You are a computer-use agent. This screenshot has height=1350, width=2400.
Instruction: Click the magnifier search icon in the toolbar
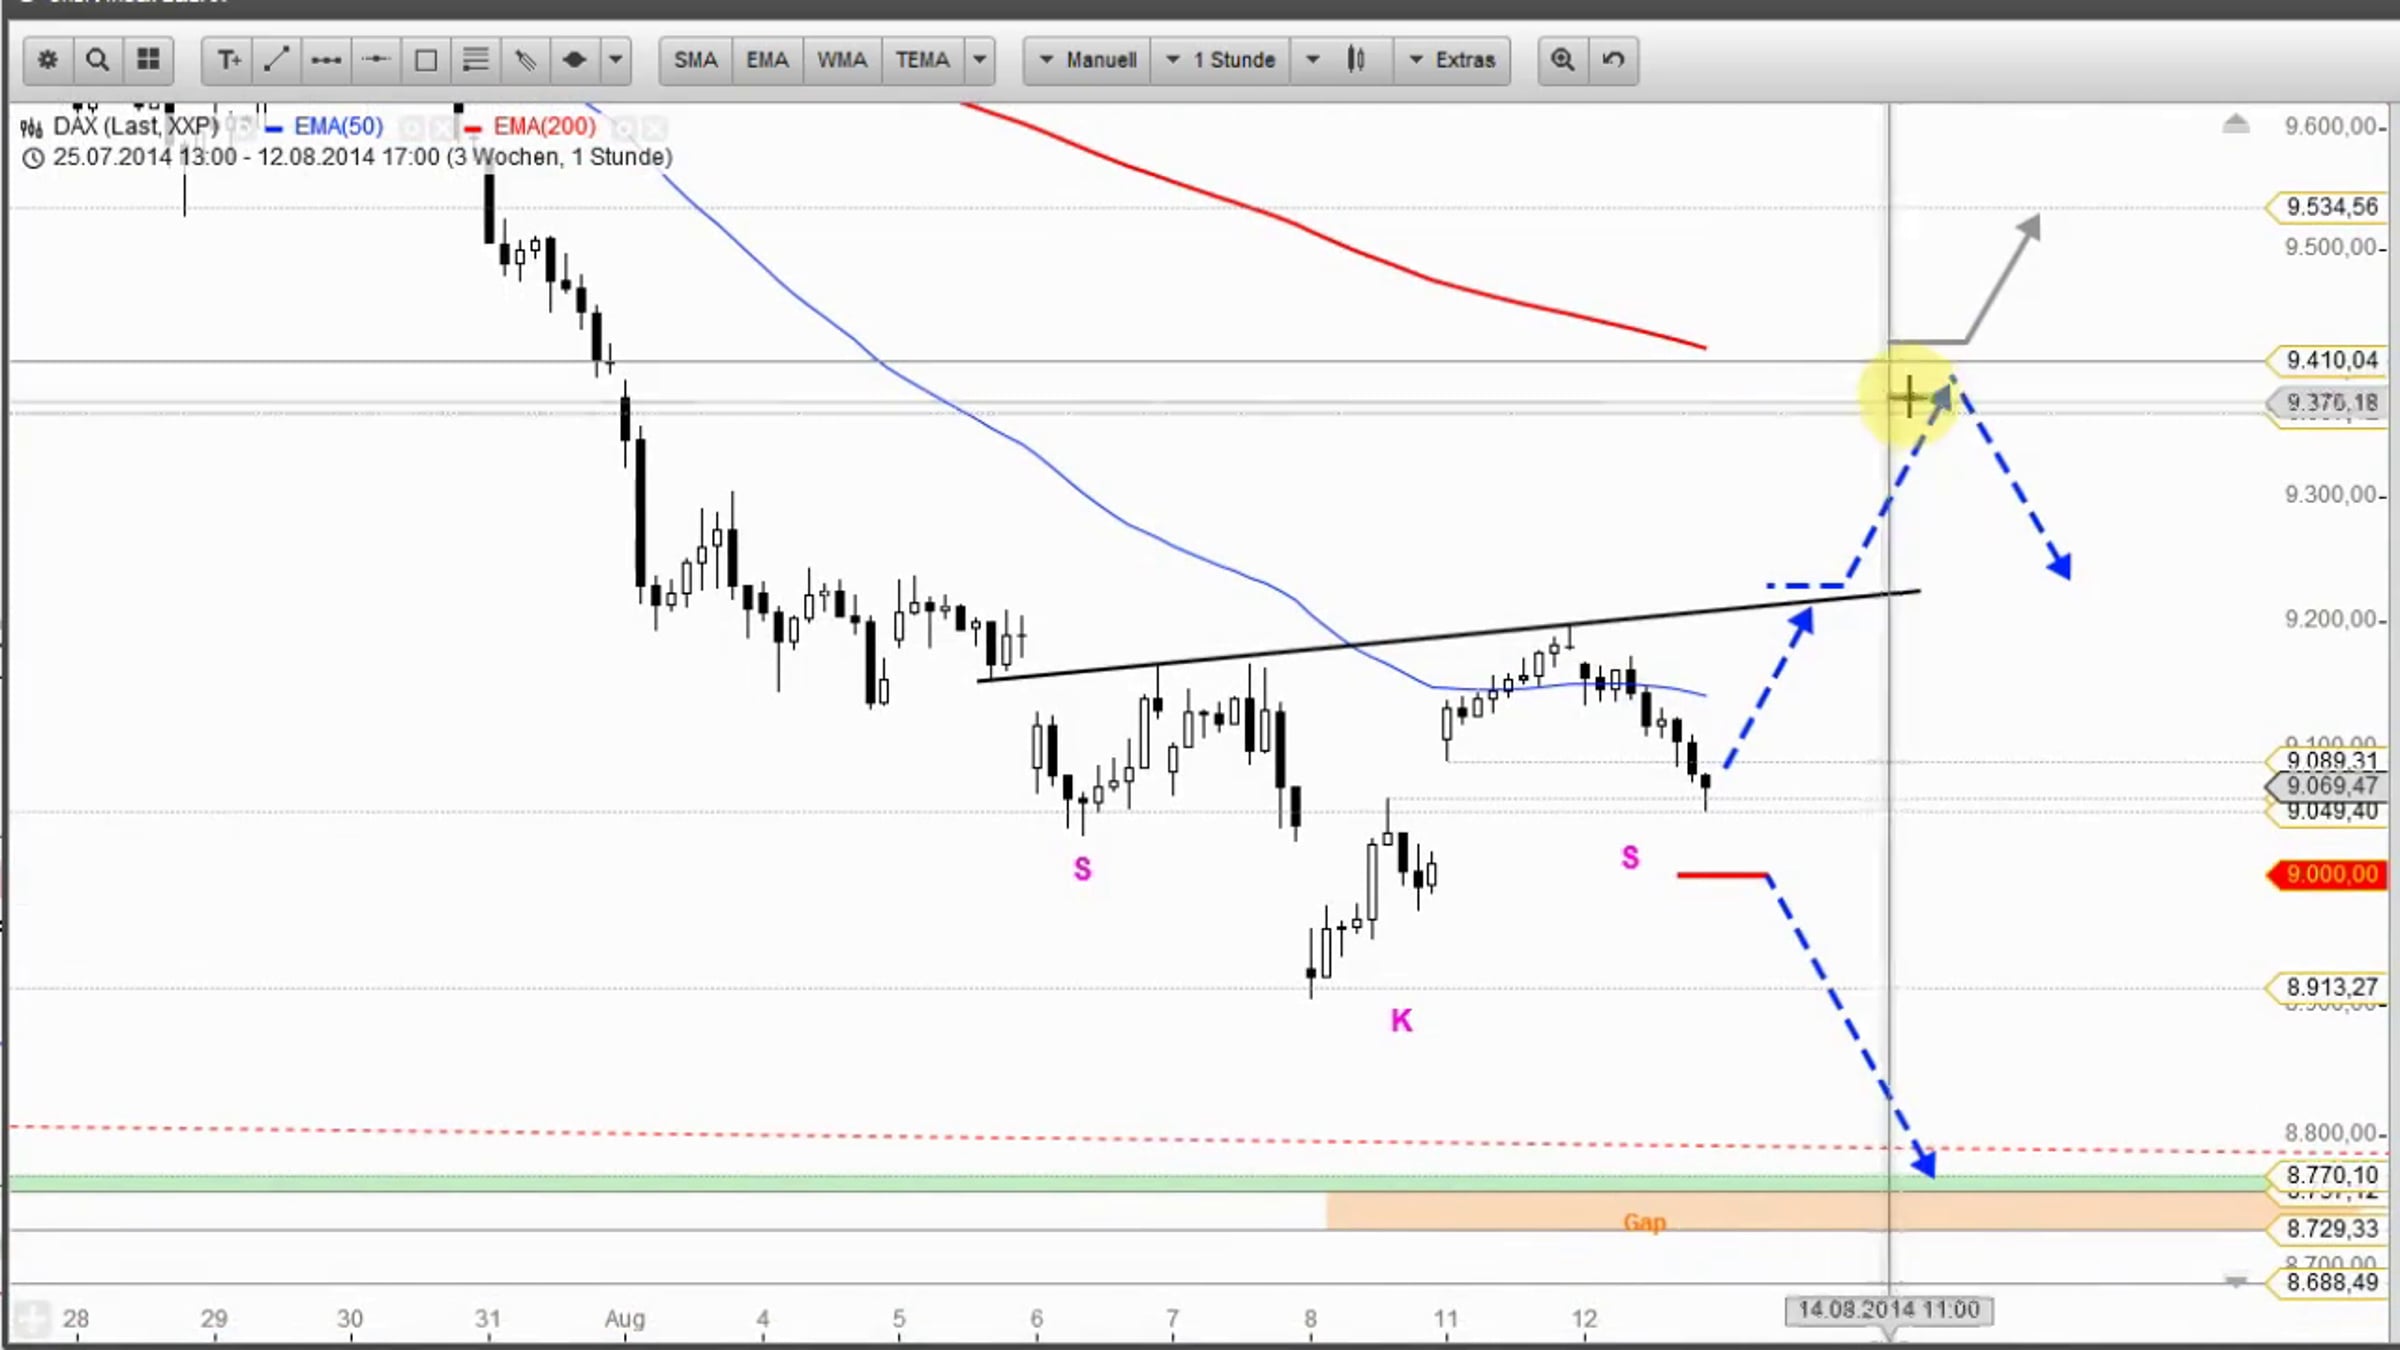point(97,60)
